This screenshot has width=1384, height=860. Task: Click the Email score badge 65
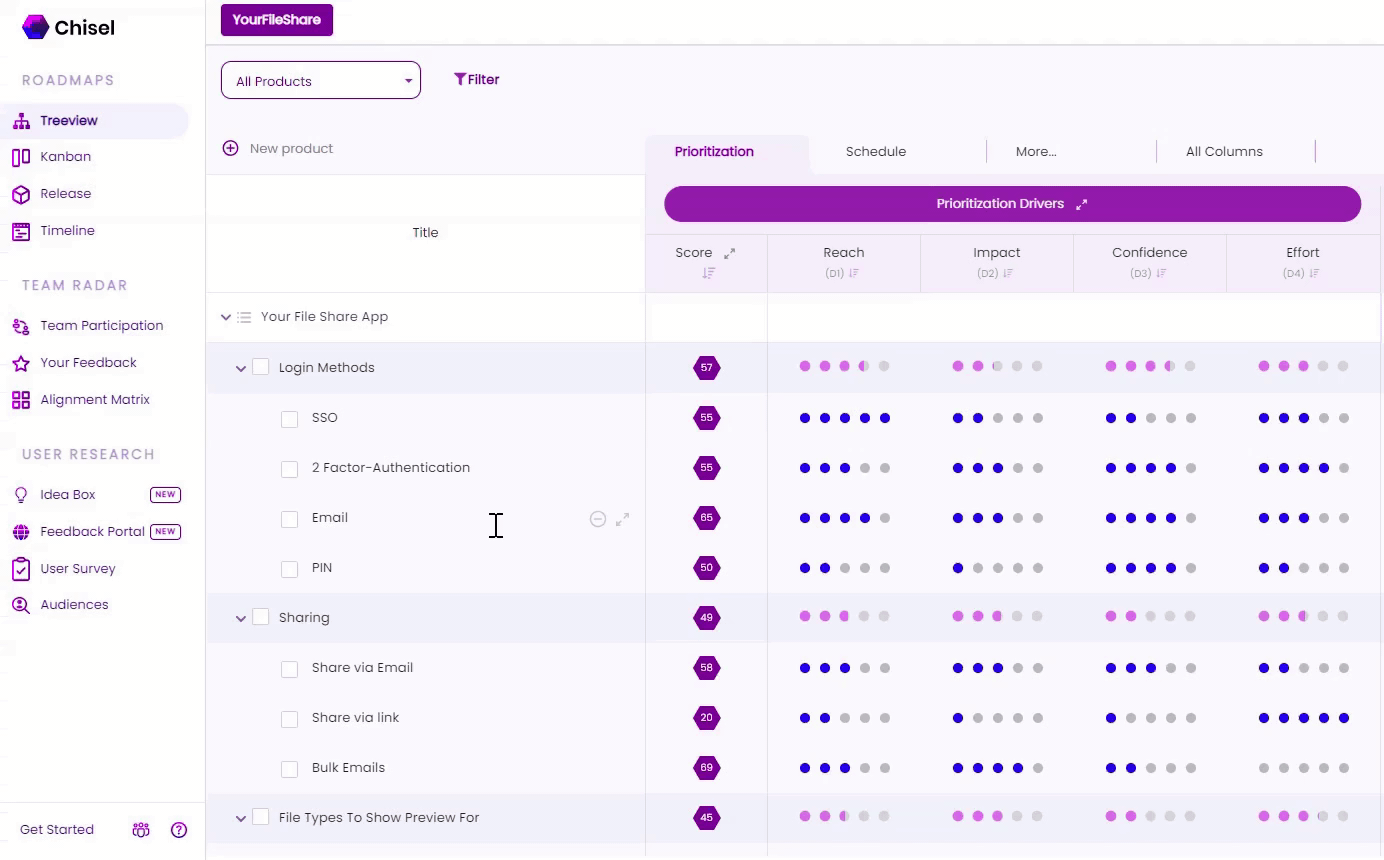pos(707,518)
